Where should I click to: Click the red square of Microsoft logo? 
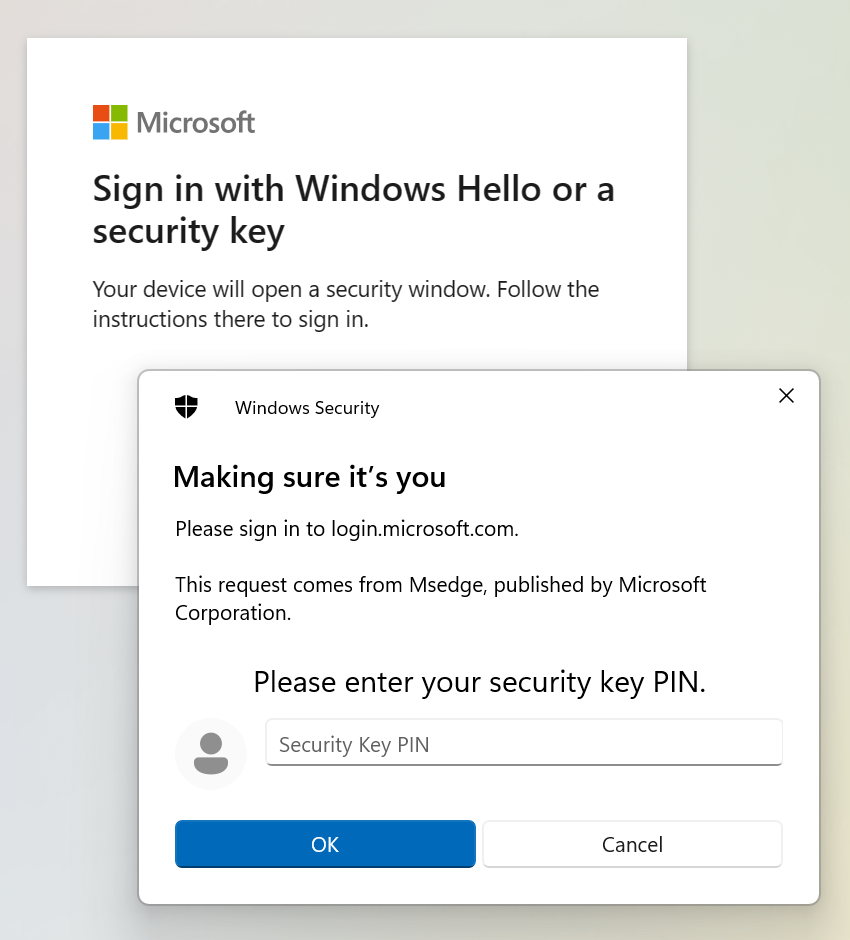[101, 113]
